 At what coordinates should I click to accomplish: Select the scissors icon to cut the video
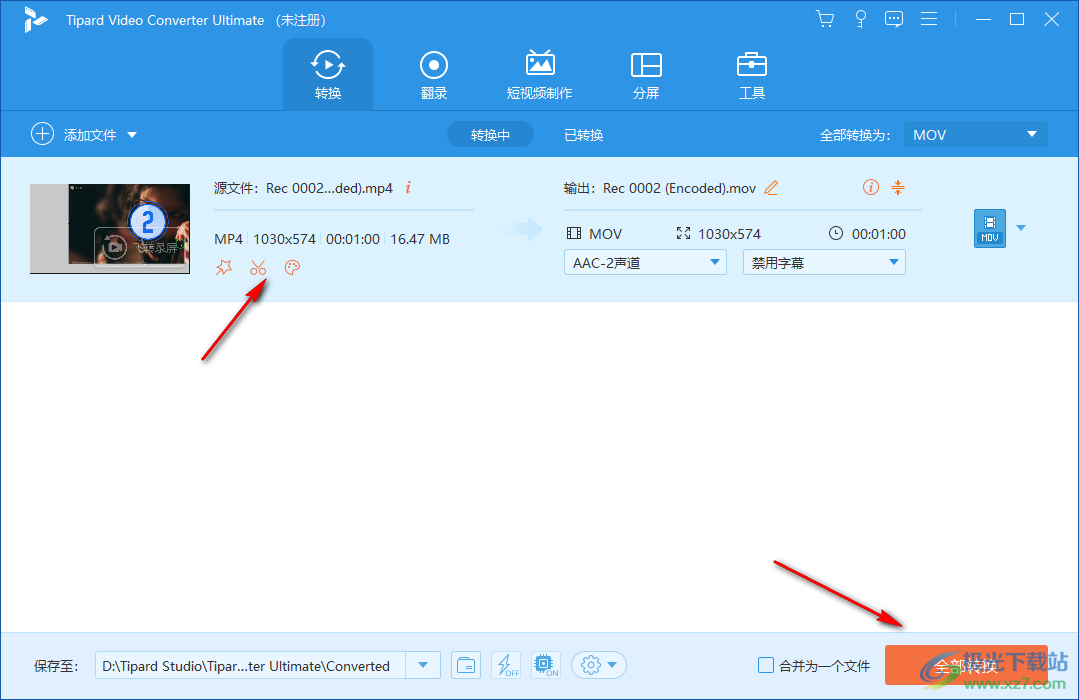[x=258, y=267]
